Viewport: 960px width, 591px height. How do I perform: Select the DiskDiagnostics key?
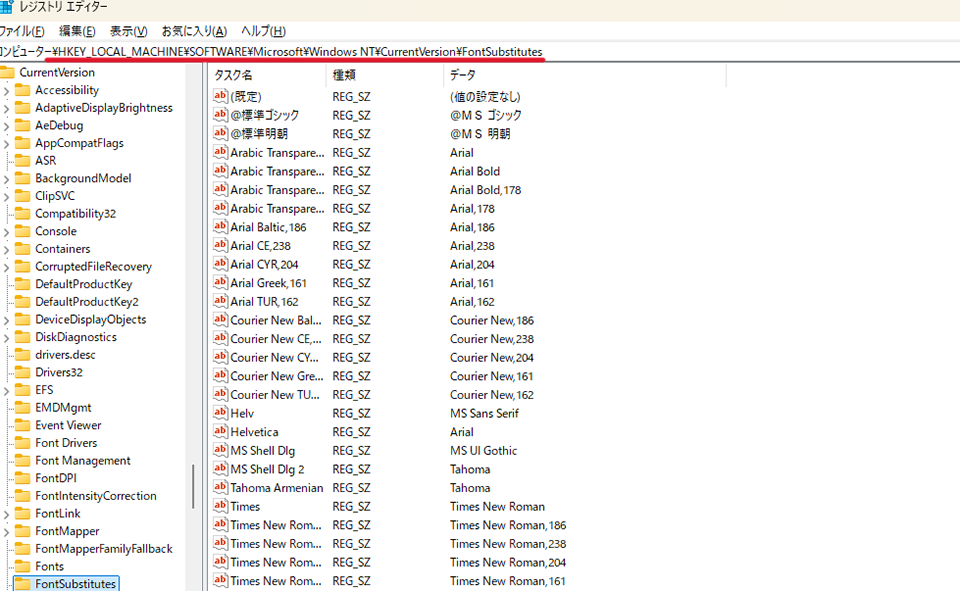pyautogui.click(x=75, y=337)
